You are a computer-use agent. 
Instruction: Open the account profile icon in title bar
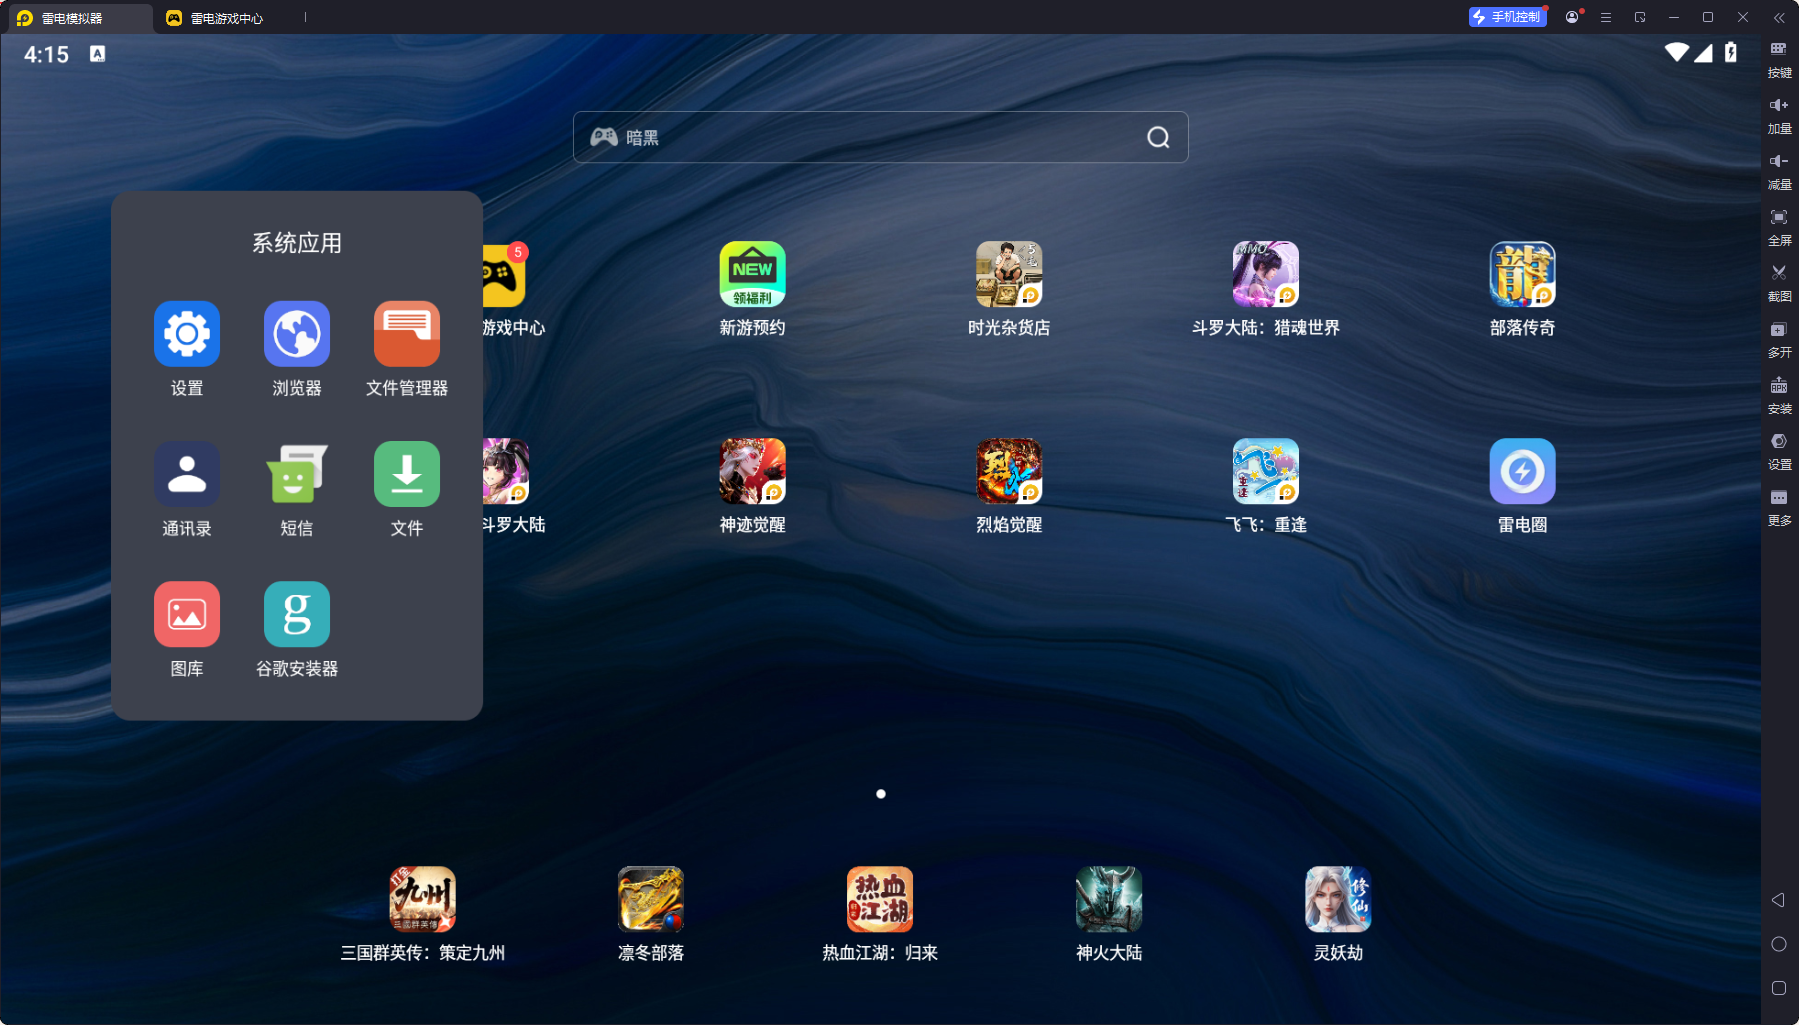point(1572,17)
